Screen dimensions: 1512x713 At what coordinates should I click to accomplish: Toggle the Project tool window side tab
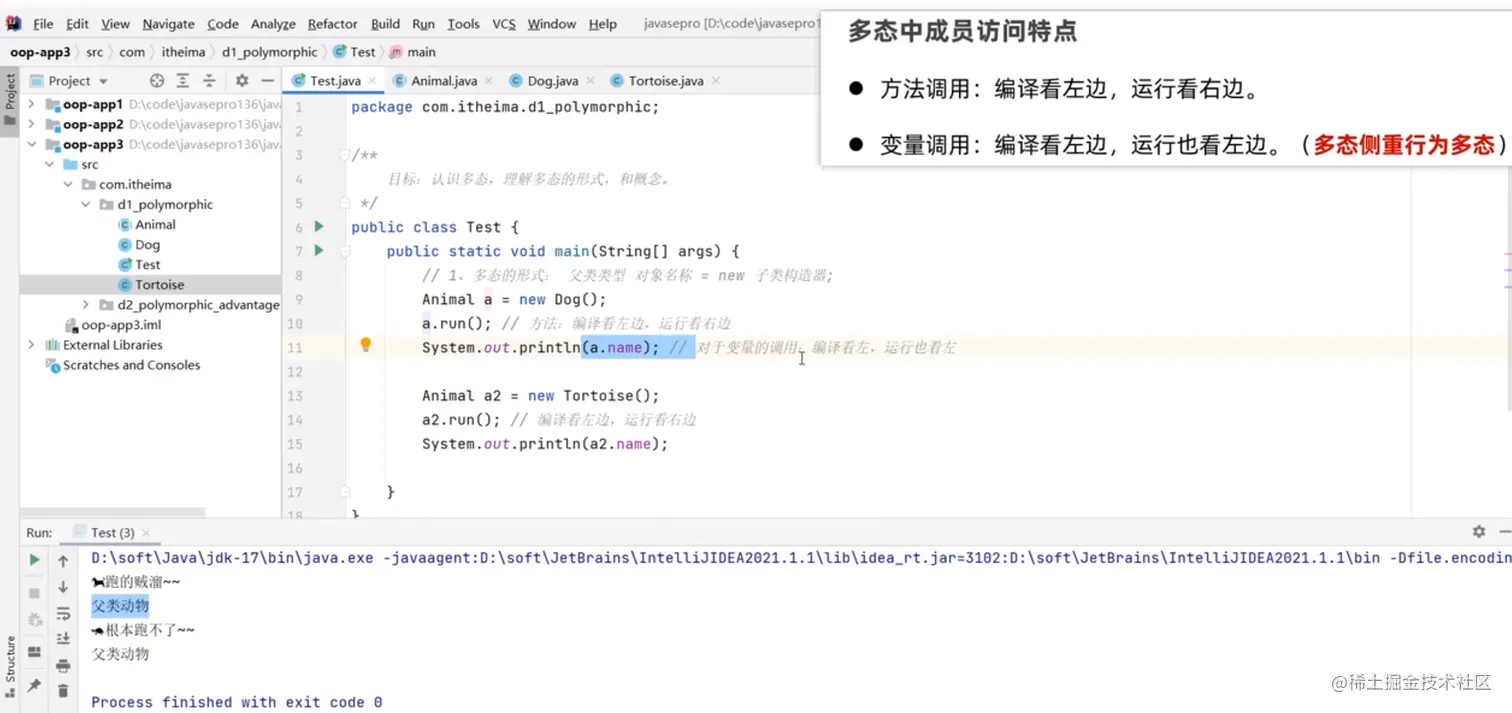10,98
